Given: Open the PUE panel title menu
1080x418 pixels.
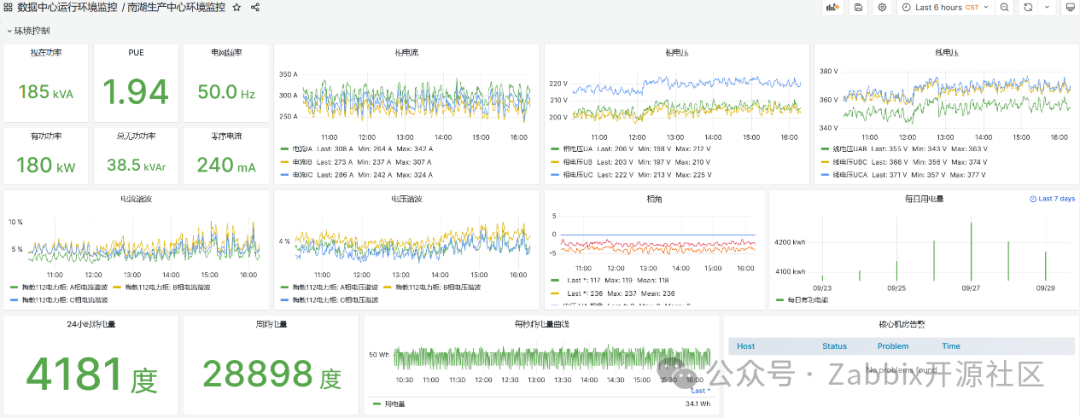Looking at the screenshot, I should click(136, 52).
